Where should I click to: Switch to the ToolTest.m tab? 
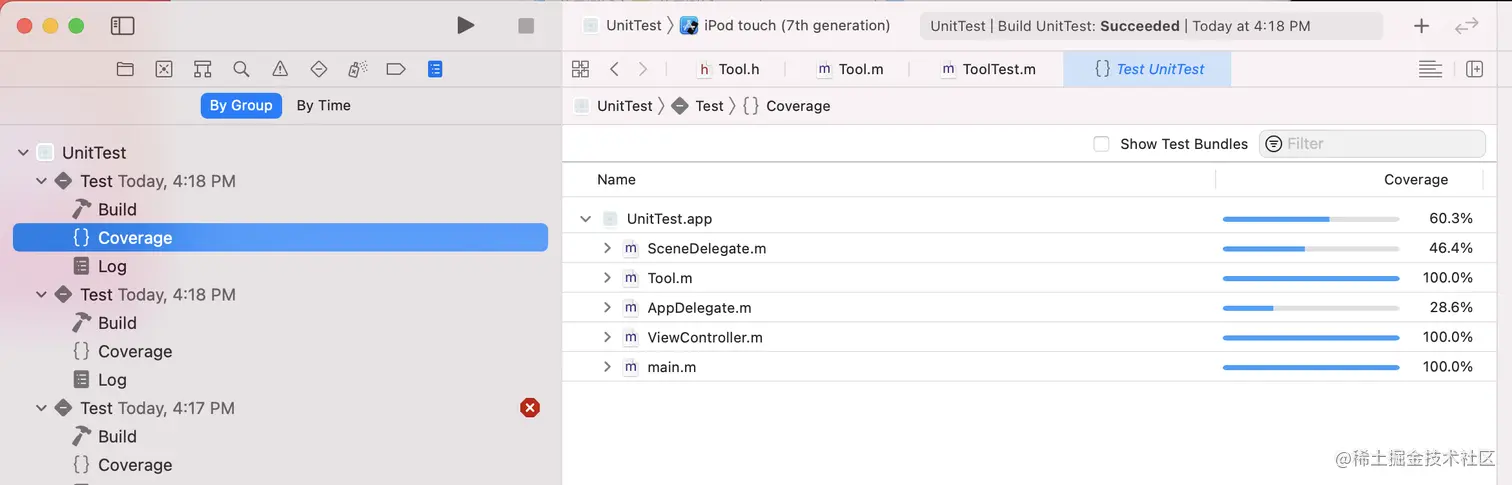coord(988,69)
